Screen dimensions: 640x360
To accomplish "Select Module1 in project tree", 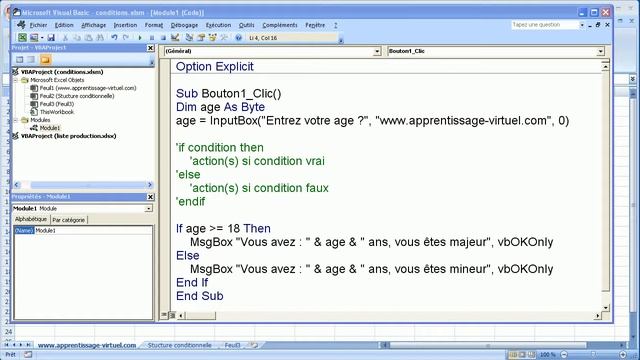I will click(x=50, y=128).
